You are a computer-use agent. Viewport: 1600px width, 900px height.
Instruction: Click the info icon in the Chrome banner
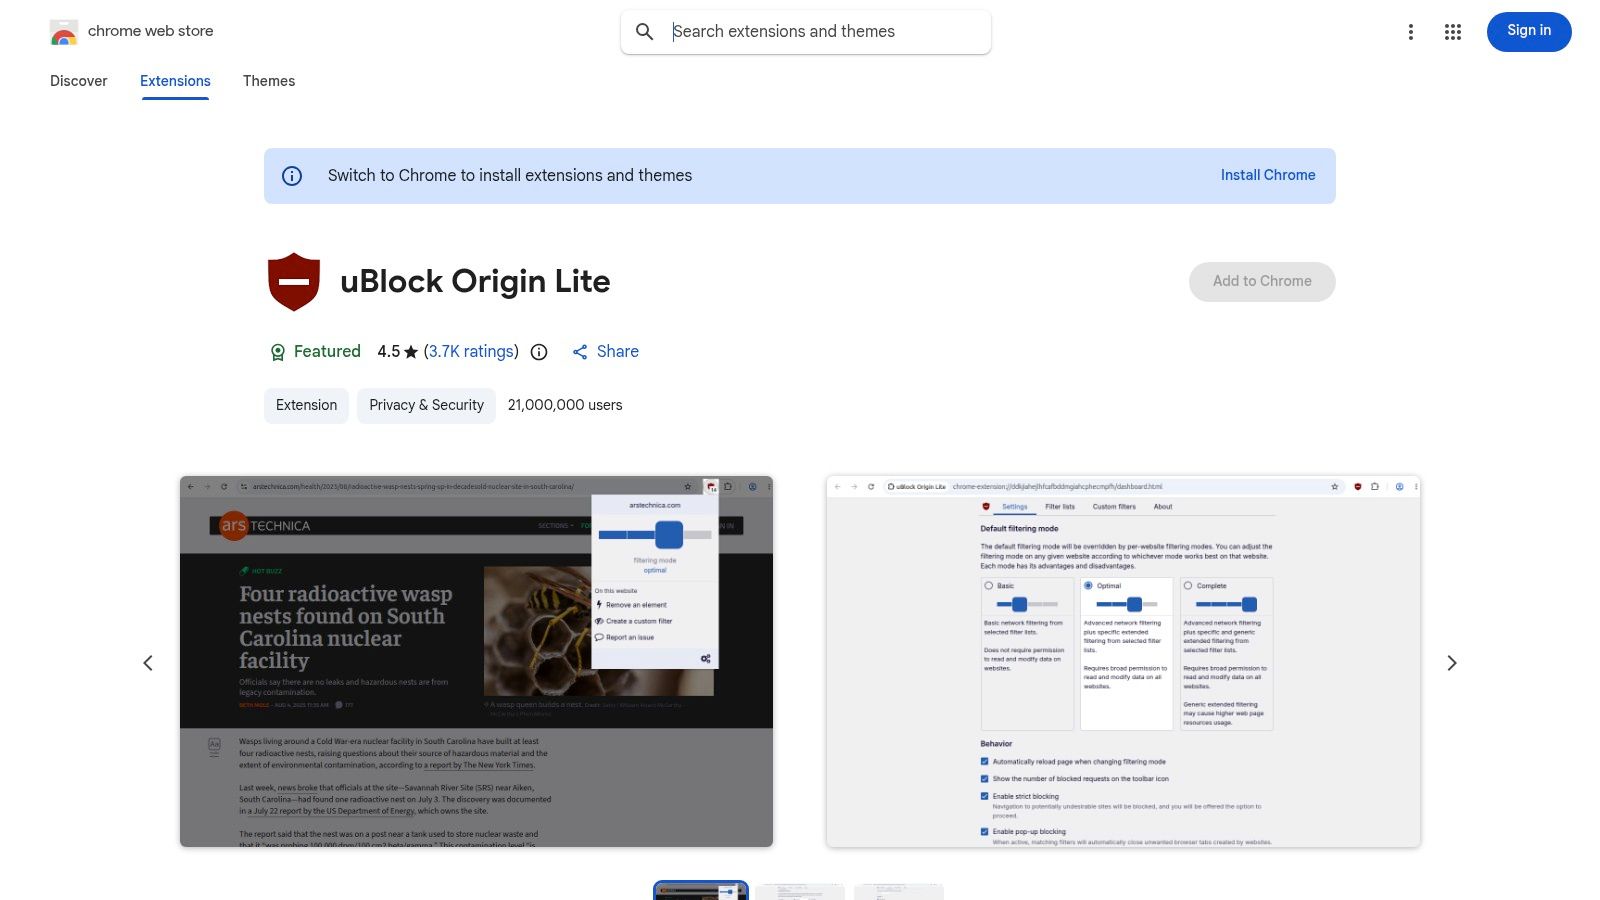(292, 176)
